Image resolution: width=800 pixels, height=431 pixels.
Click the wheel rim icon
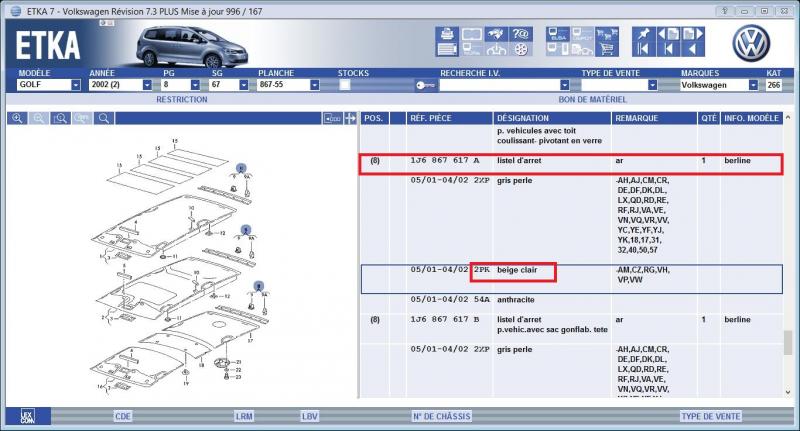(520, 49)
